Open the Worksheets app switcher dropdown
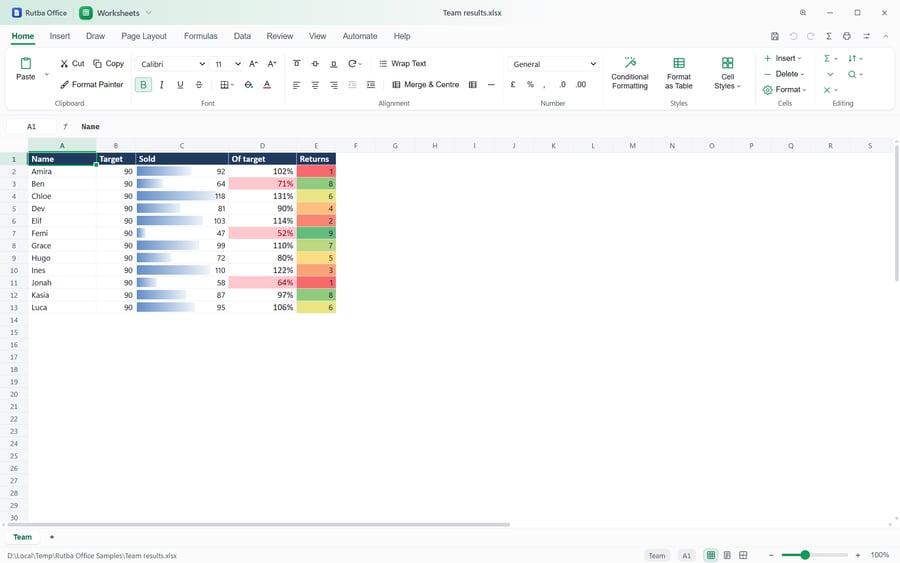Image resolution: width=900 pixels, height=563 pixels. (x=149, y=13)
